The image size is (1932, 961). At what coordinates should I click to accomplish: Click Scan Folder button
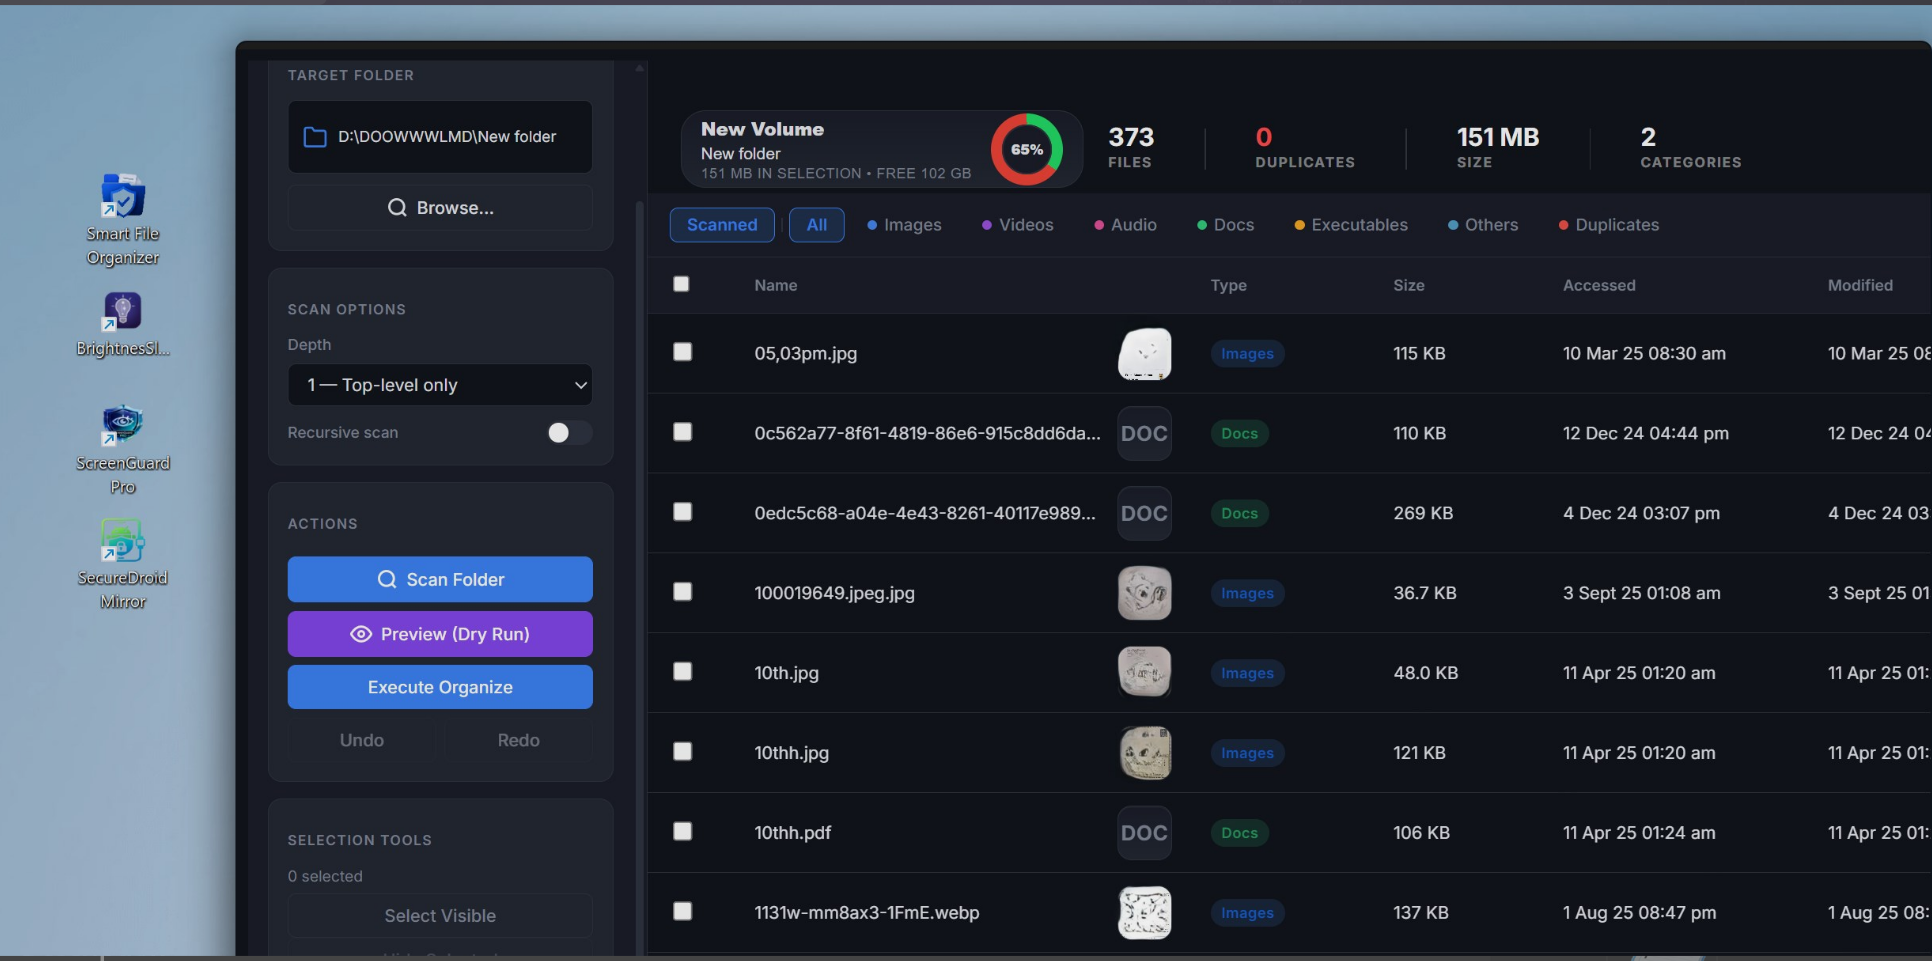(440, 580)
